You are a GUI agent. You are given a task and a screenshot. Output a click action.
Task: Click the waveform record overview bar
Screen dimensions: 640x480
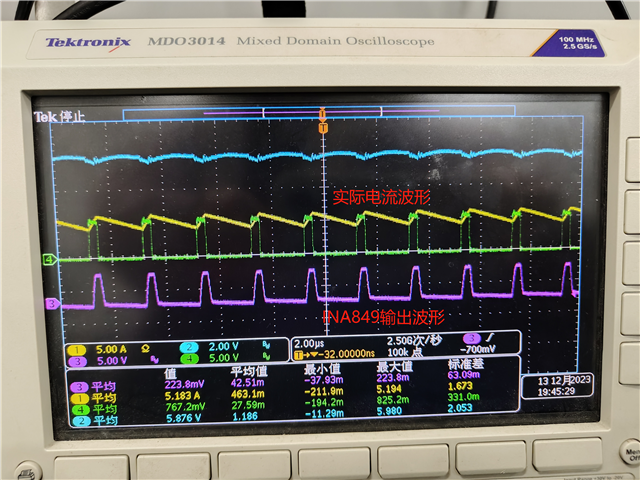pos(319,112)
